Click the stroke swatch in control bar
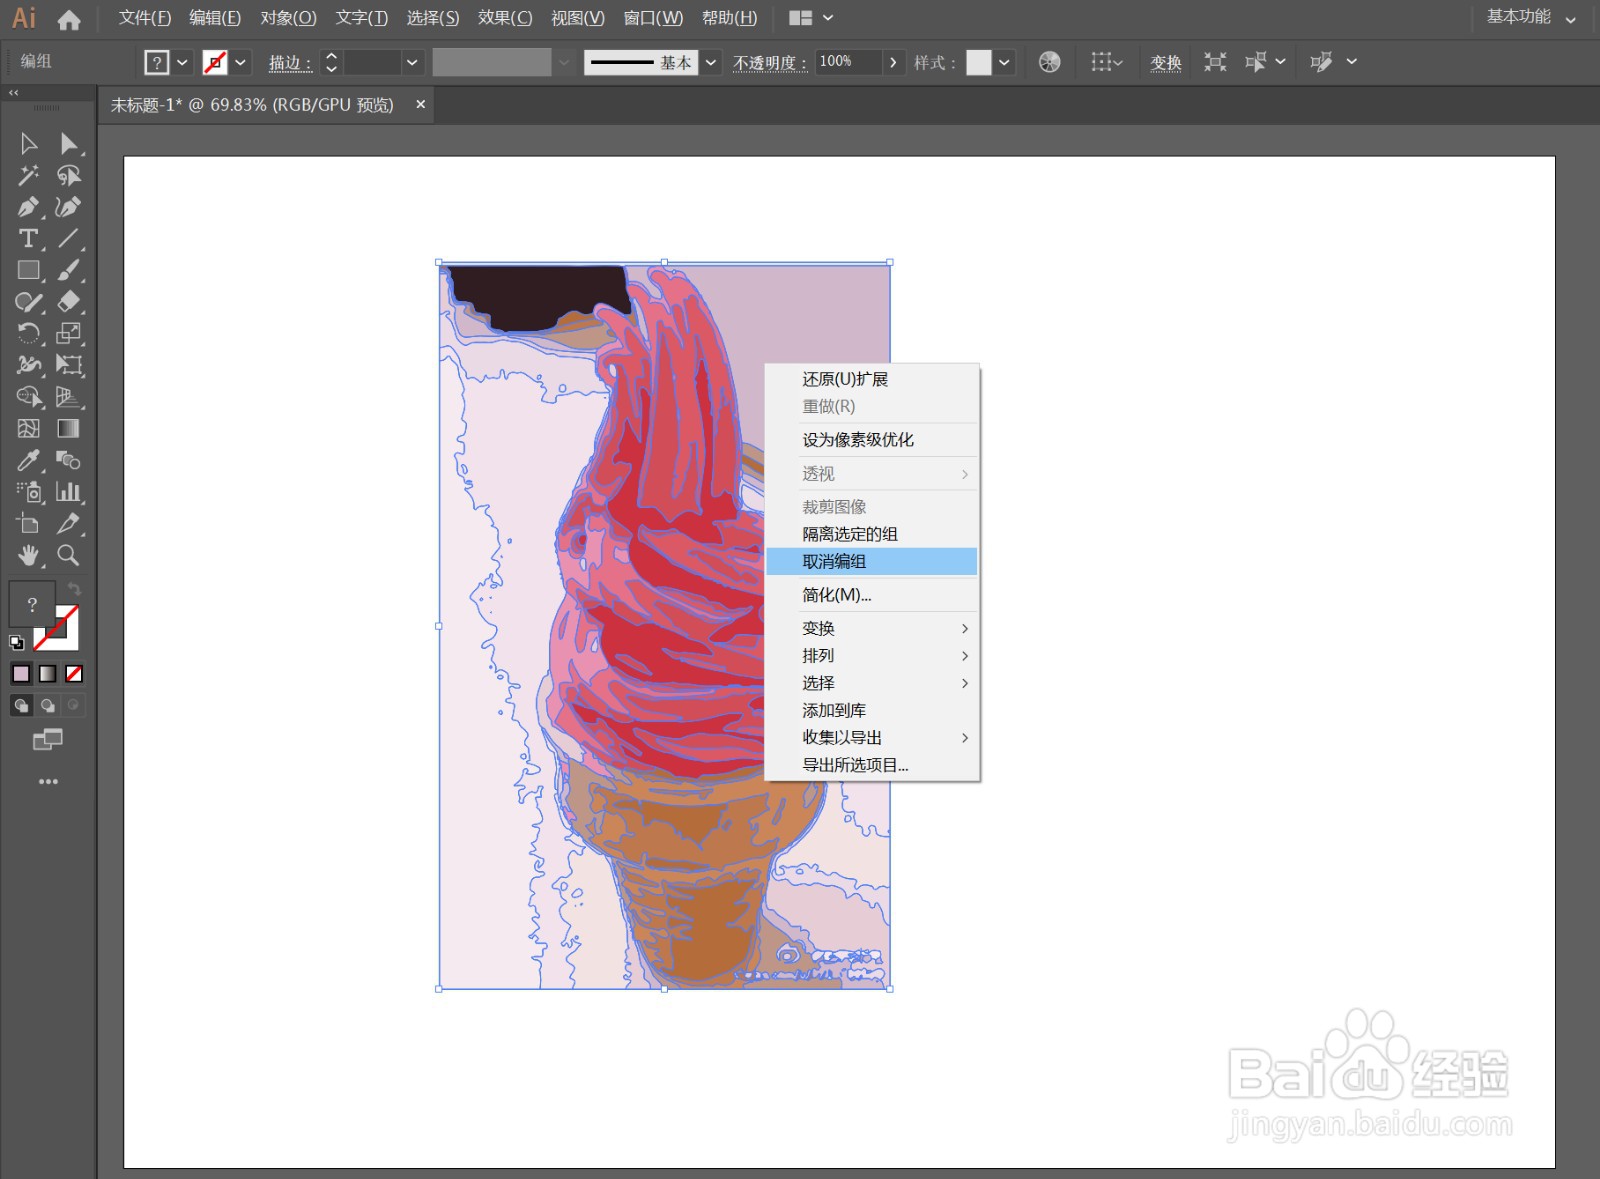Image resolution: width=1600 pixels, height=1179 pixels. 215,62
